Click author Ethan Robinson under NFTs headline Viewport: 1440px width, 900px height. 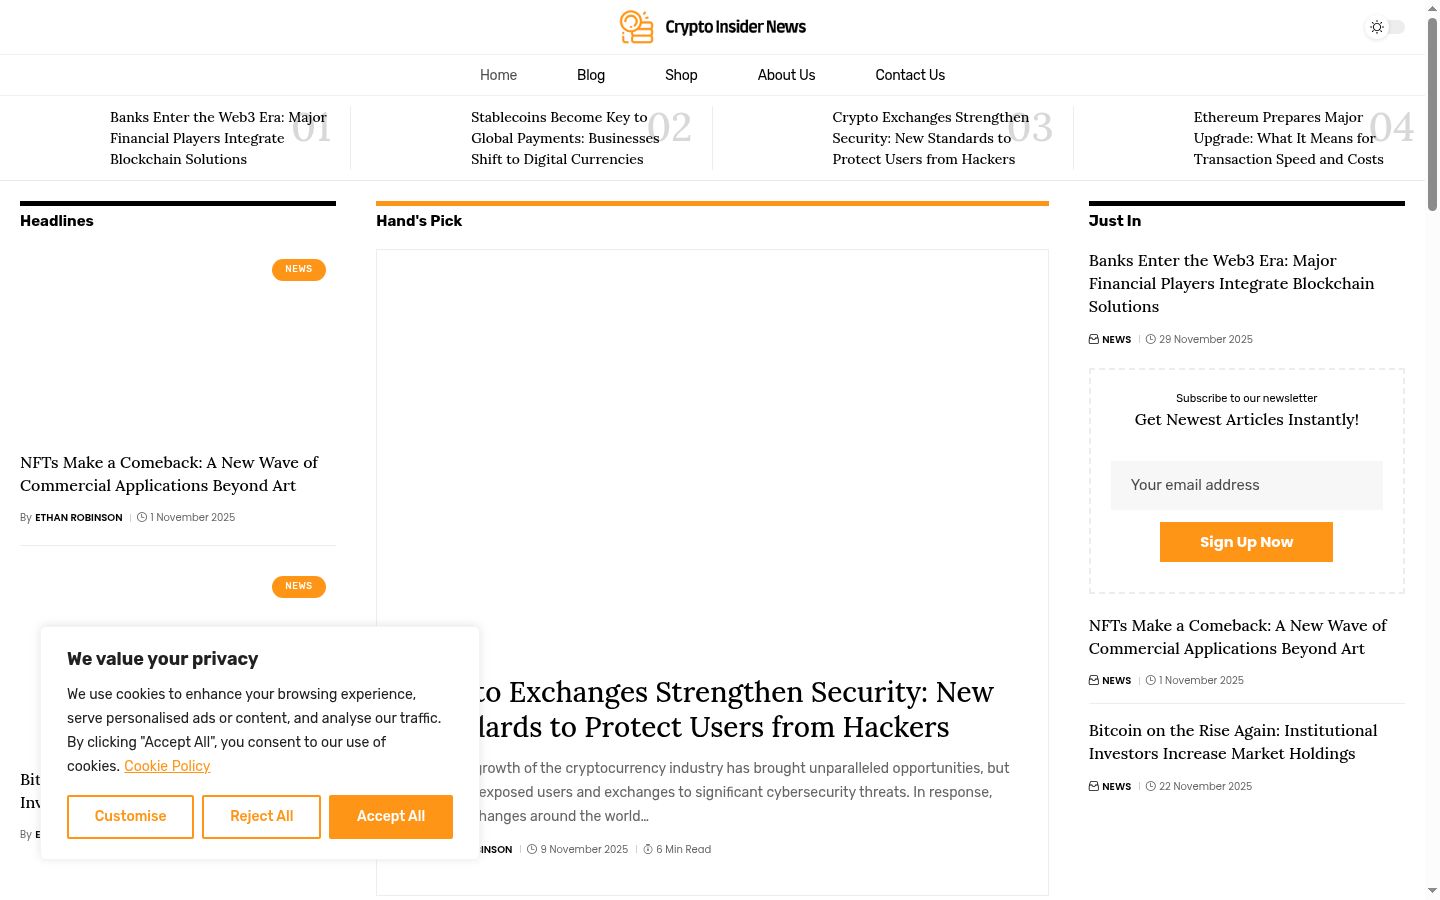79,518
